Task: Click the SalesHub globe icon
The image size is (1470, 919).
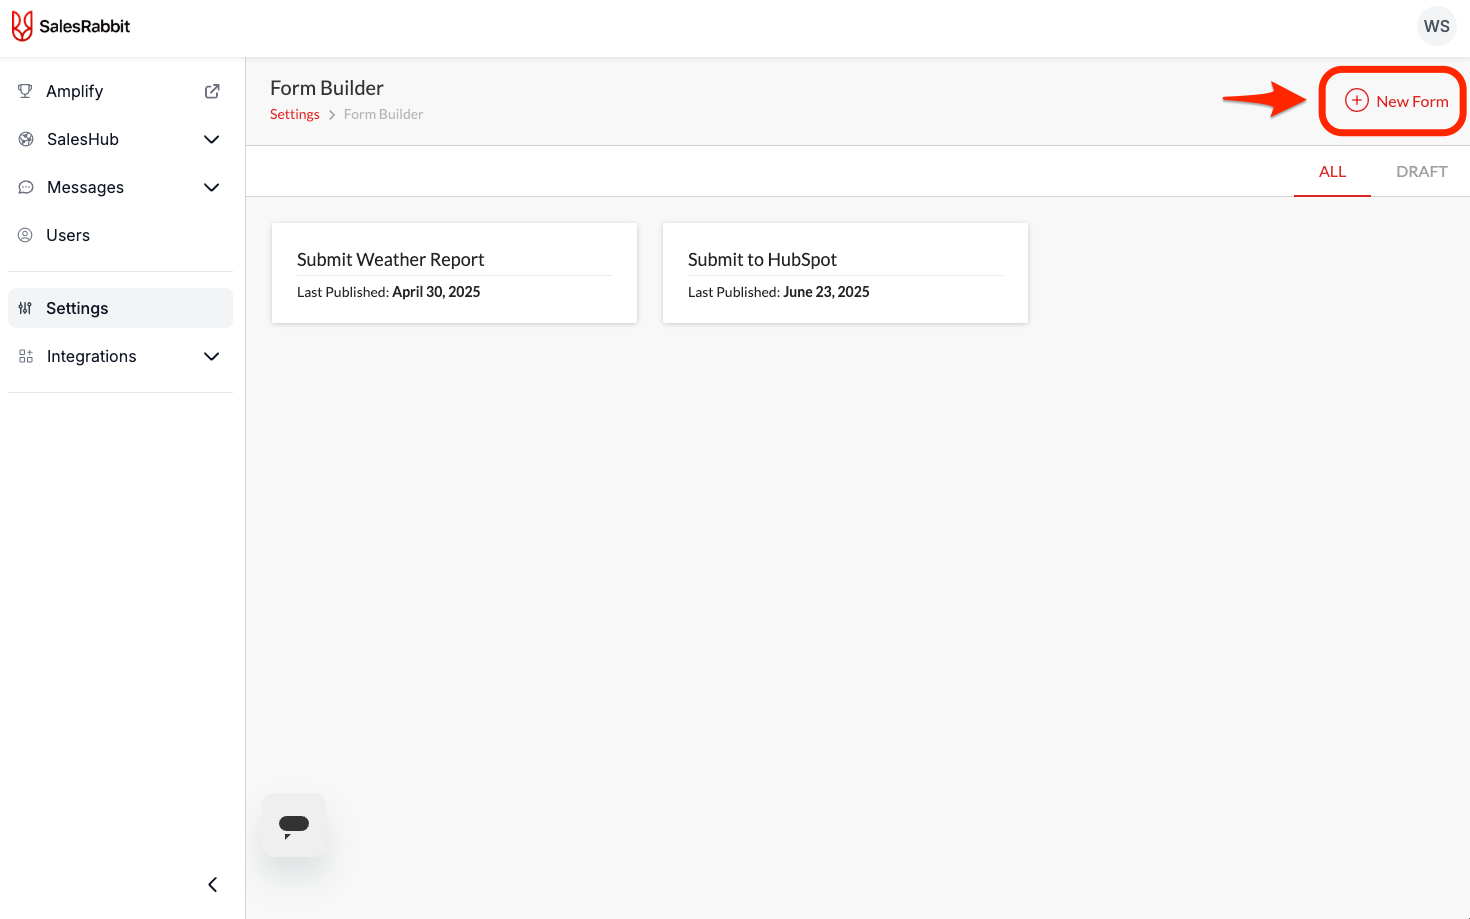Action: coord(26,139)
